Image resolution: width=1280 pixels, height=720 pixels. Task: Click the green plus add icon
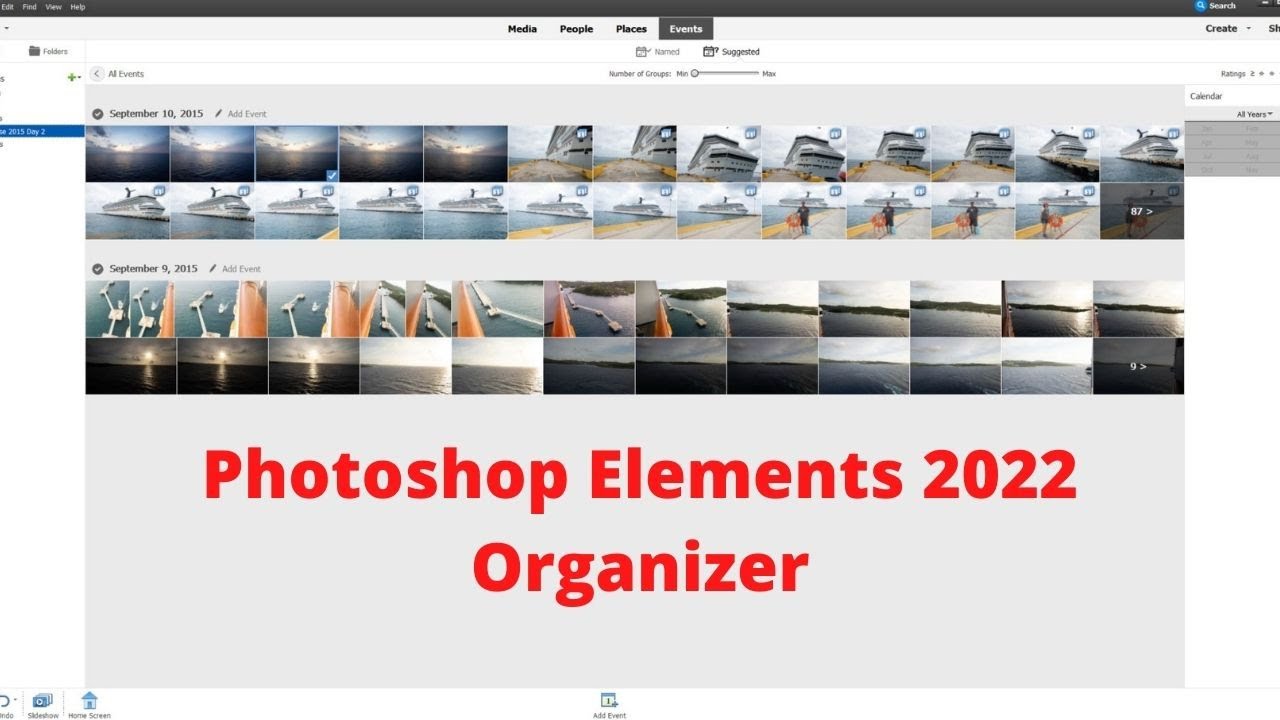pyautogui.click(x=71, y=77)
